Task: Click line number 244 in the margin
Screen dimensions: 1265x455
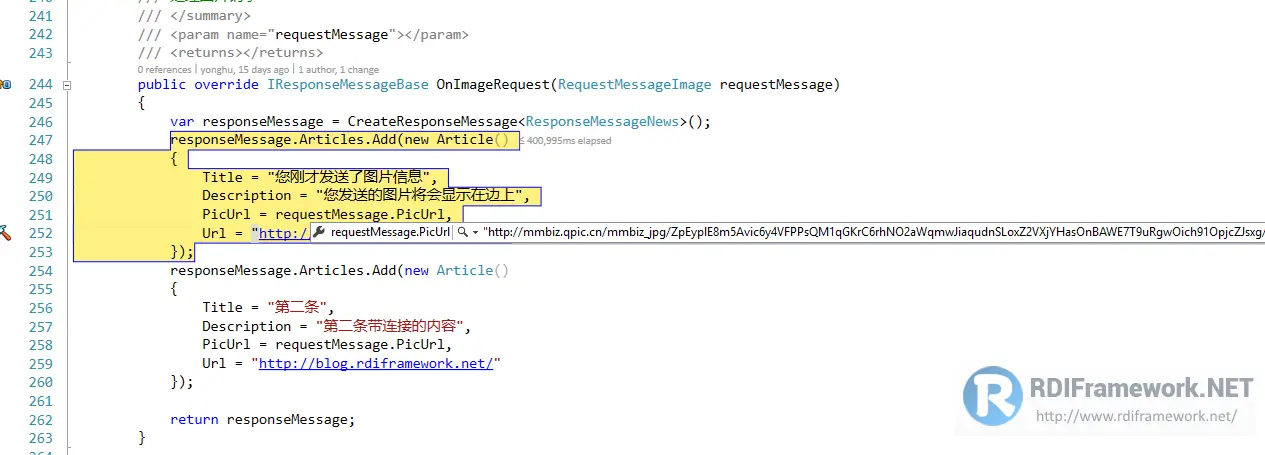Action: 40,85
